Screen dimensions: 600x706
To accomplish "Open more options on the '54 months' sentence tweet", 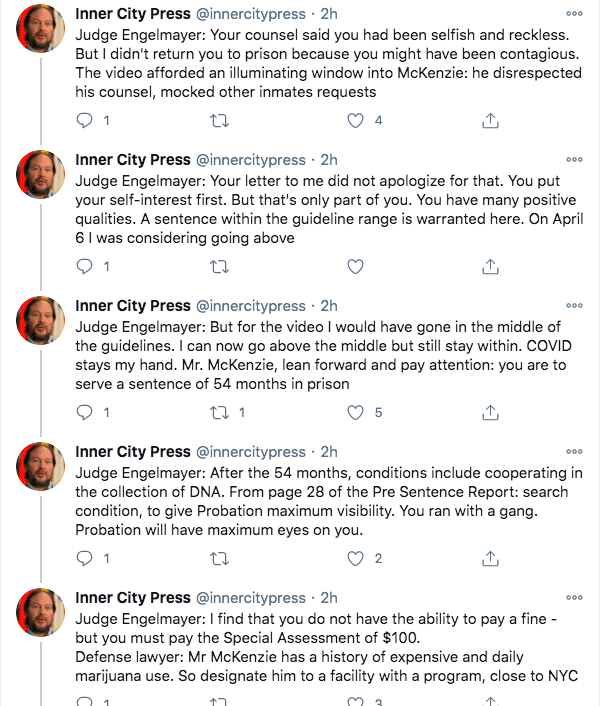I will coord(574,305).
